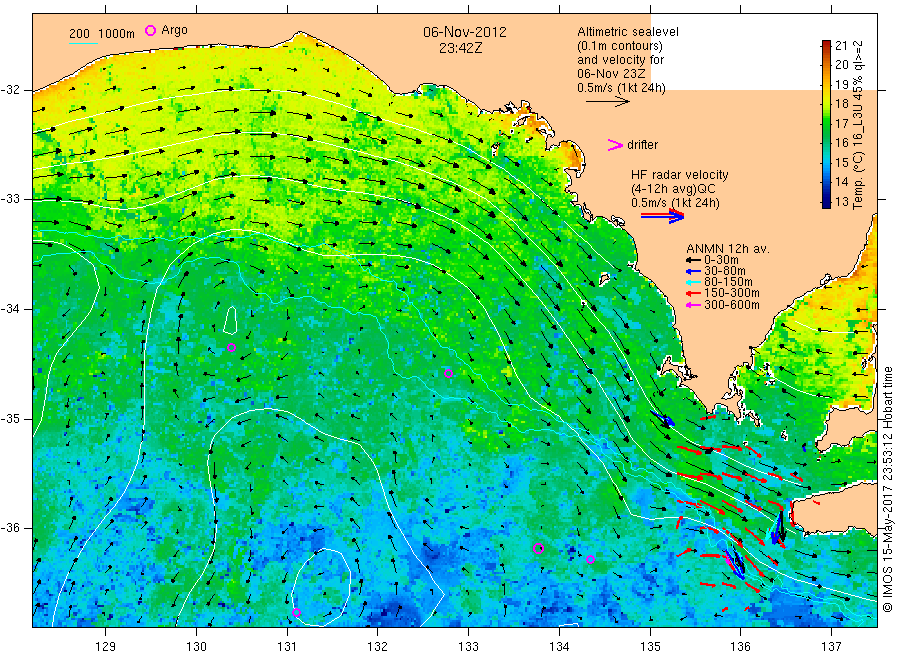Click the time text 23:42Z
The width and height of the screenshot is (900, 660).
point(460,48)
